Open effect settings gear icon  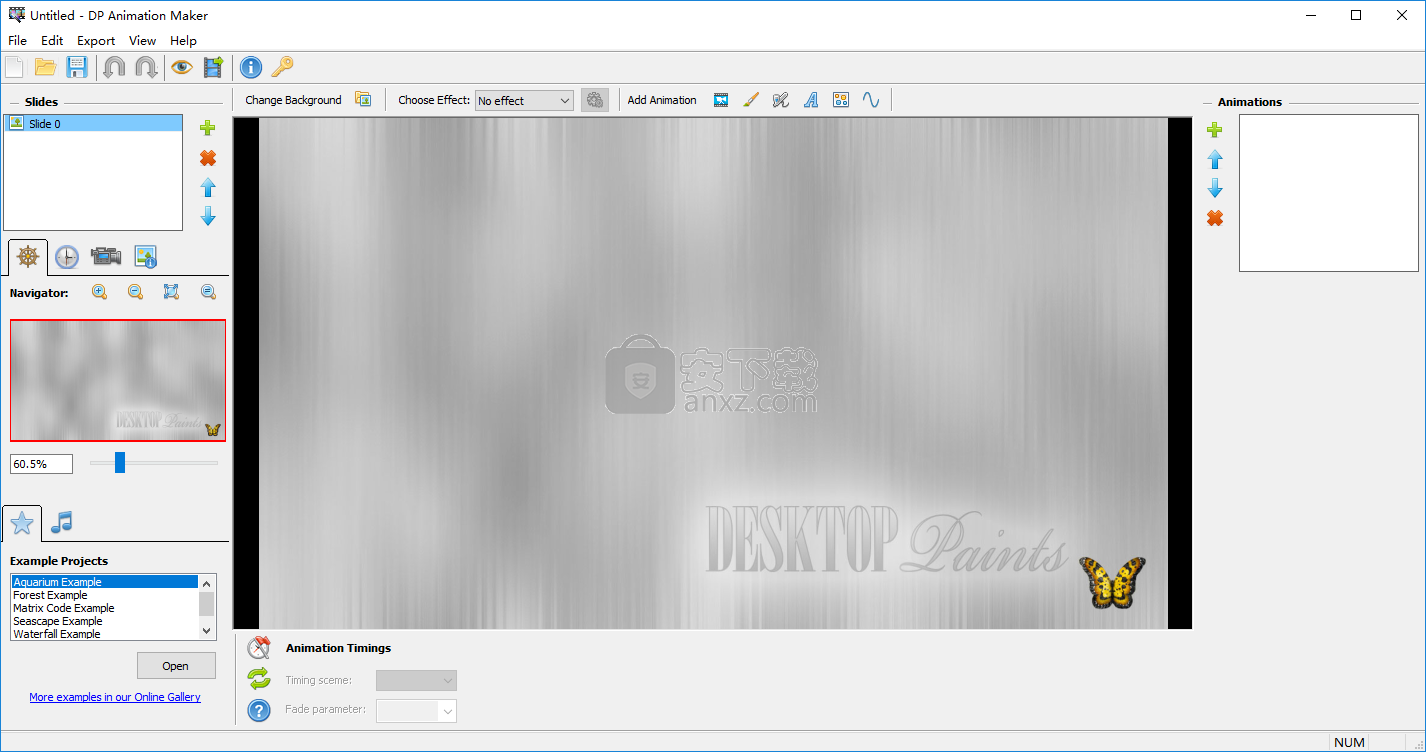click(x=595, y=100)
